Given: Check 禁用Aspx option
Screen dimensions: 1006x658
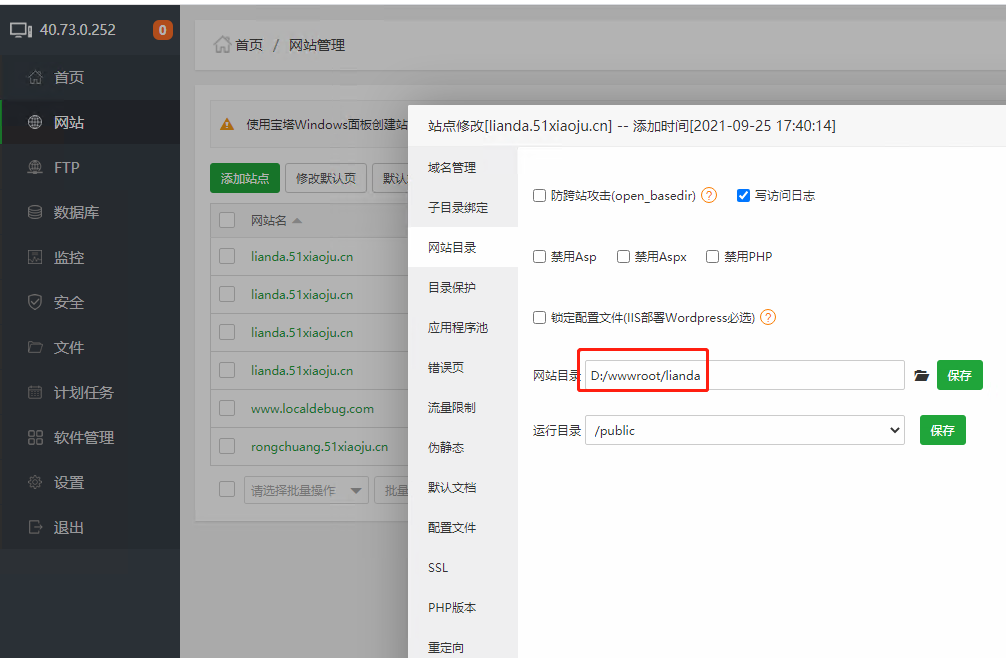Looking at the screenshot, I should pos(623,257).
